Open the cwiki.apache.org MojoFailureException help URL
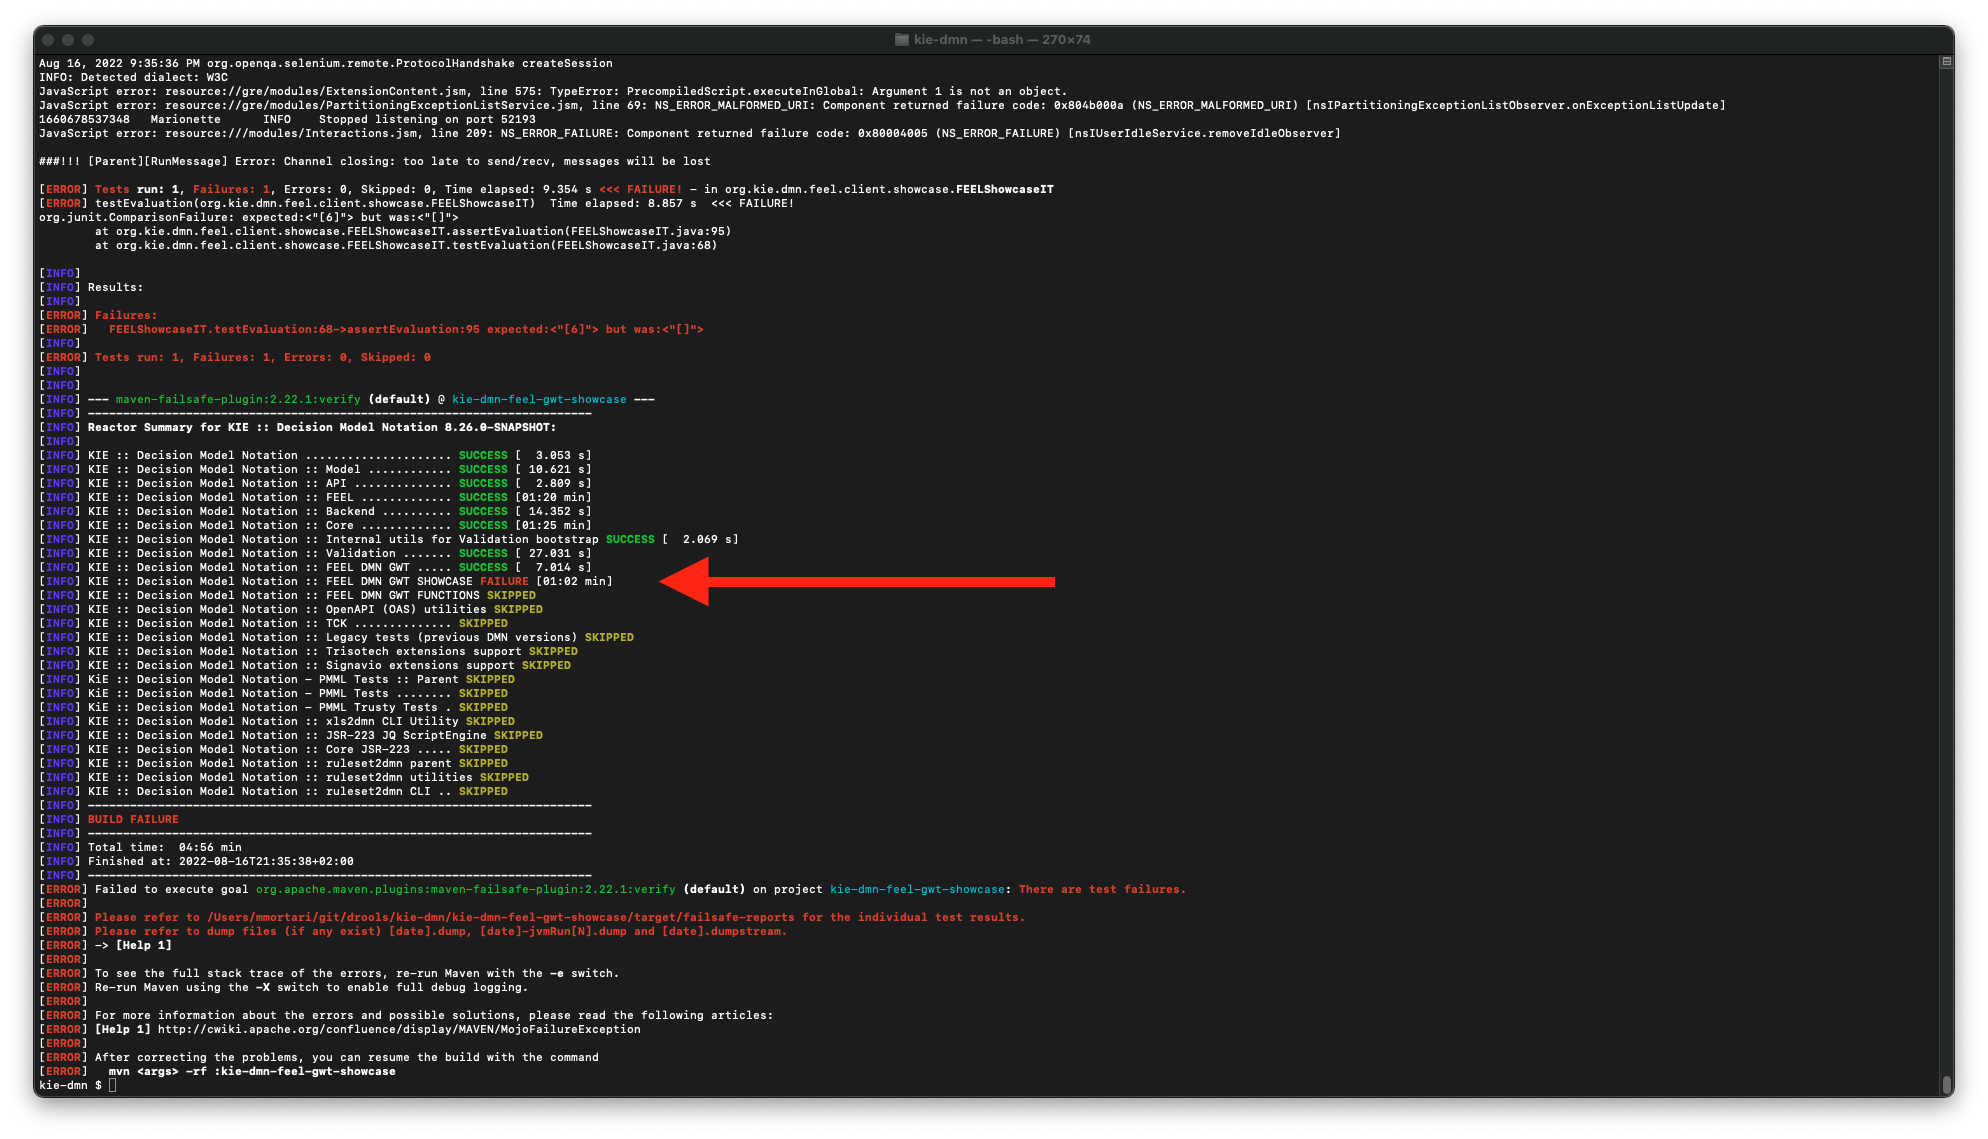The width and height of the screenshot is (1988, 1139). click(398, 1029)
